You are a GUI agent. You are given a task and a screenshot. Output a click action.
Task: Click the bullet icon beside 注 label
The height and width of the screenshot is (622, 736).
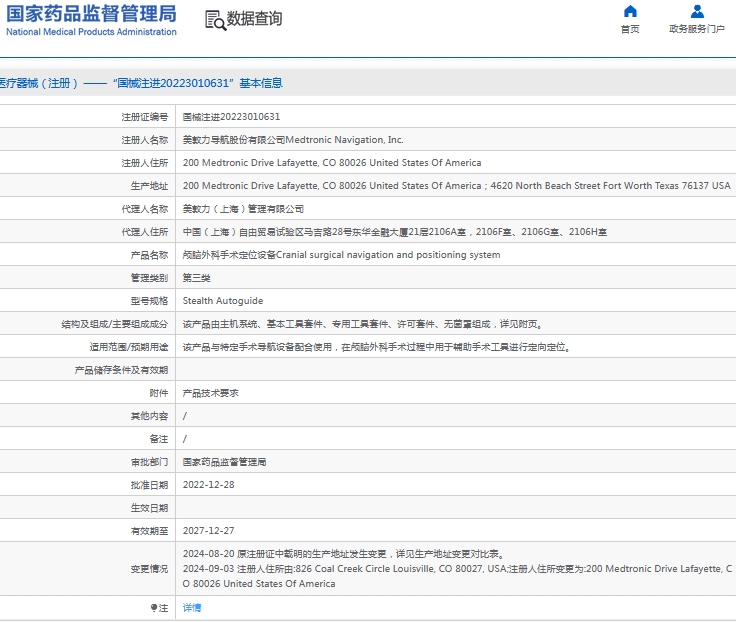click(153, 607)
